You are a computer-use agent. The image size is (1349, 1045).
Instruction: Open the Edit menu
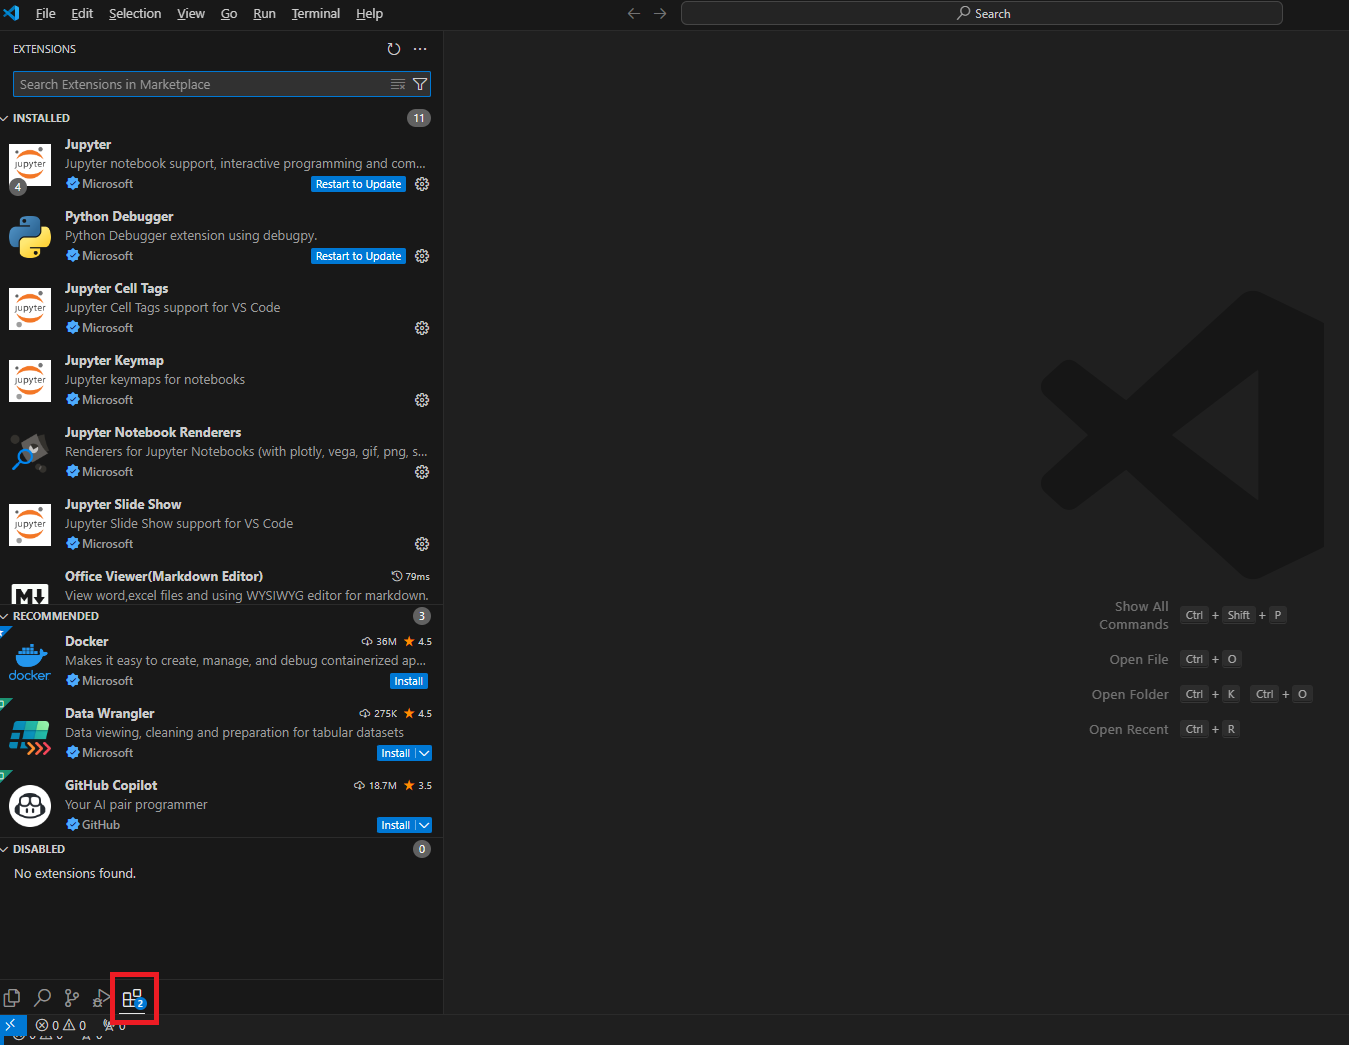(82, 13)
